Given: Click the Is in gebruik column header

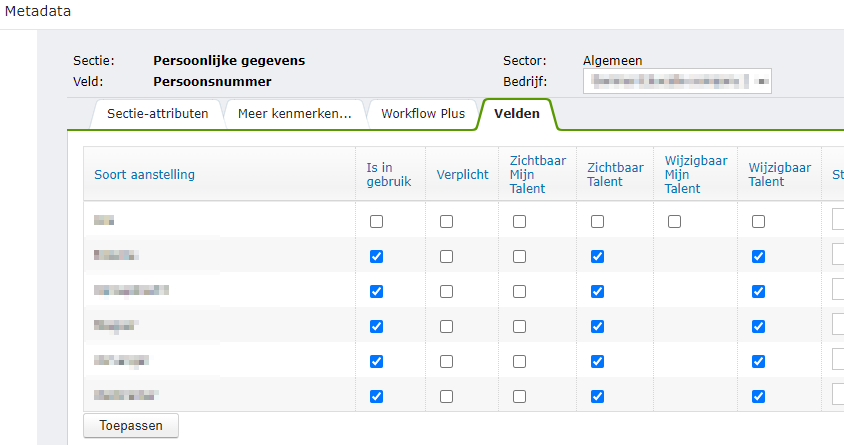Looking at the screenshot, I should click(x=389, y=175).
